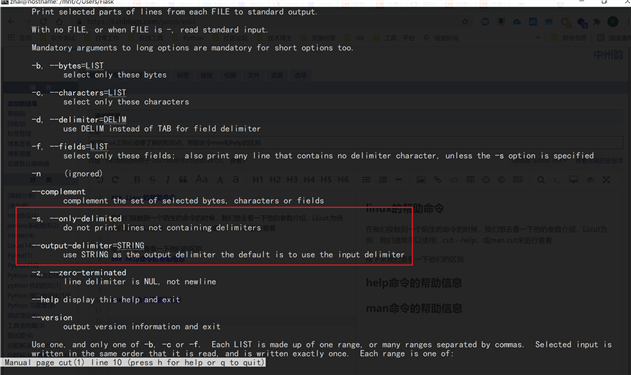
Task: Click 'Mandatory arguments to long options' line
Action: click(x=192, y=47)
